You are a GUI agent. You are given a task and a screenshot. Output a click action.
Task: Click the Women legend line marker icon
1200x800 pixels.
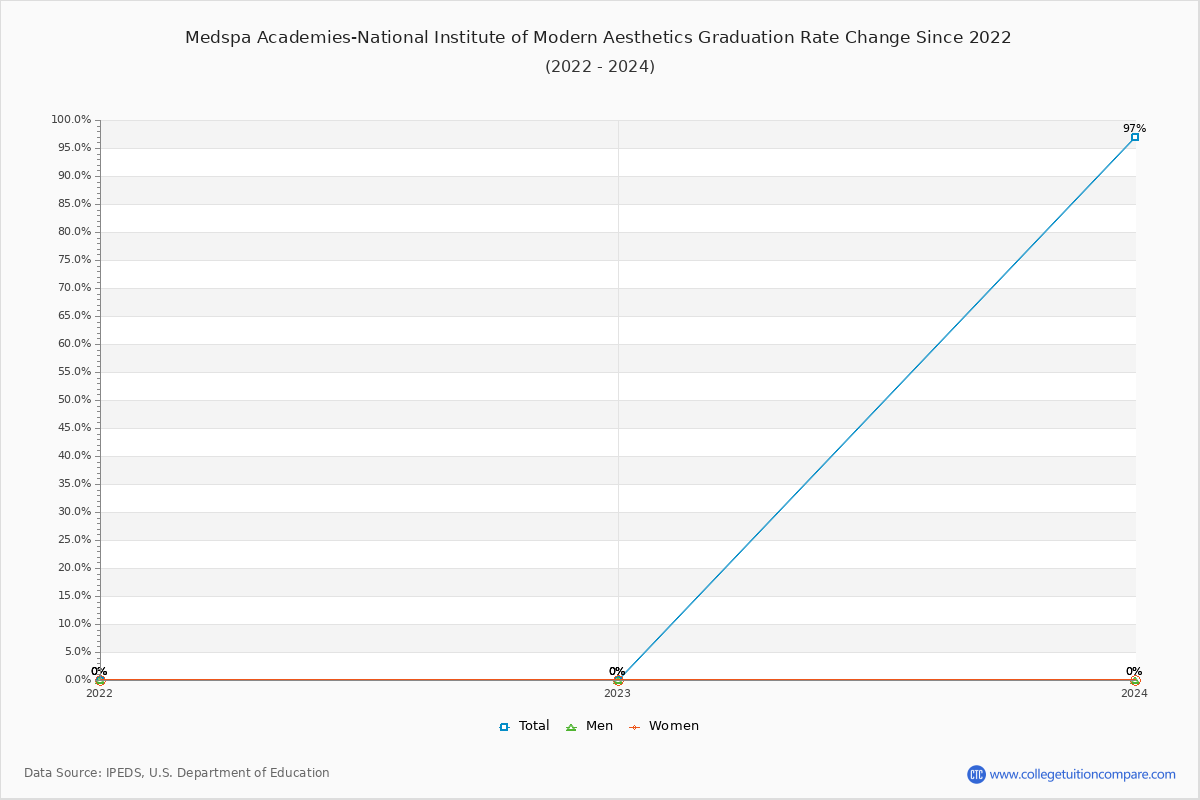click(634, 727)
